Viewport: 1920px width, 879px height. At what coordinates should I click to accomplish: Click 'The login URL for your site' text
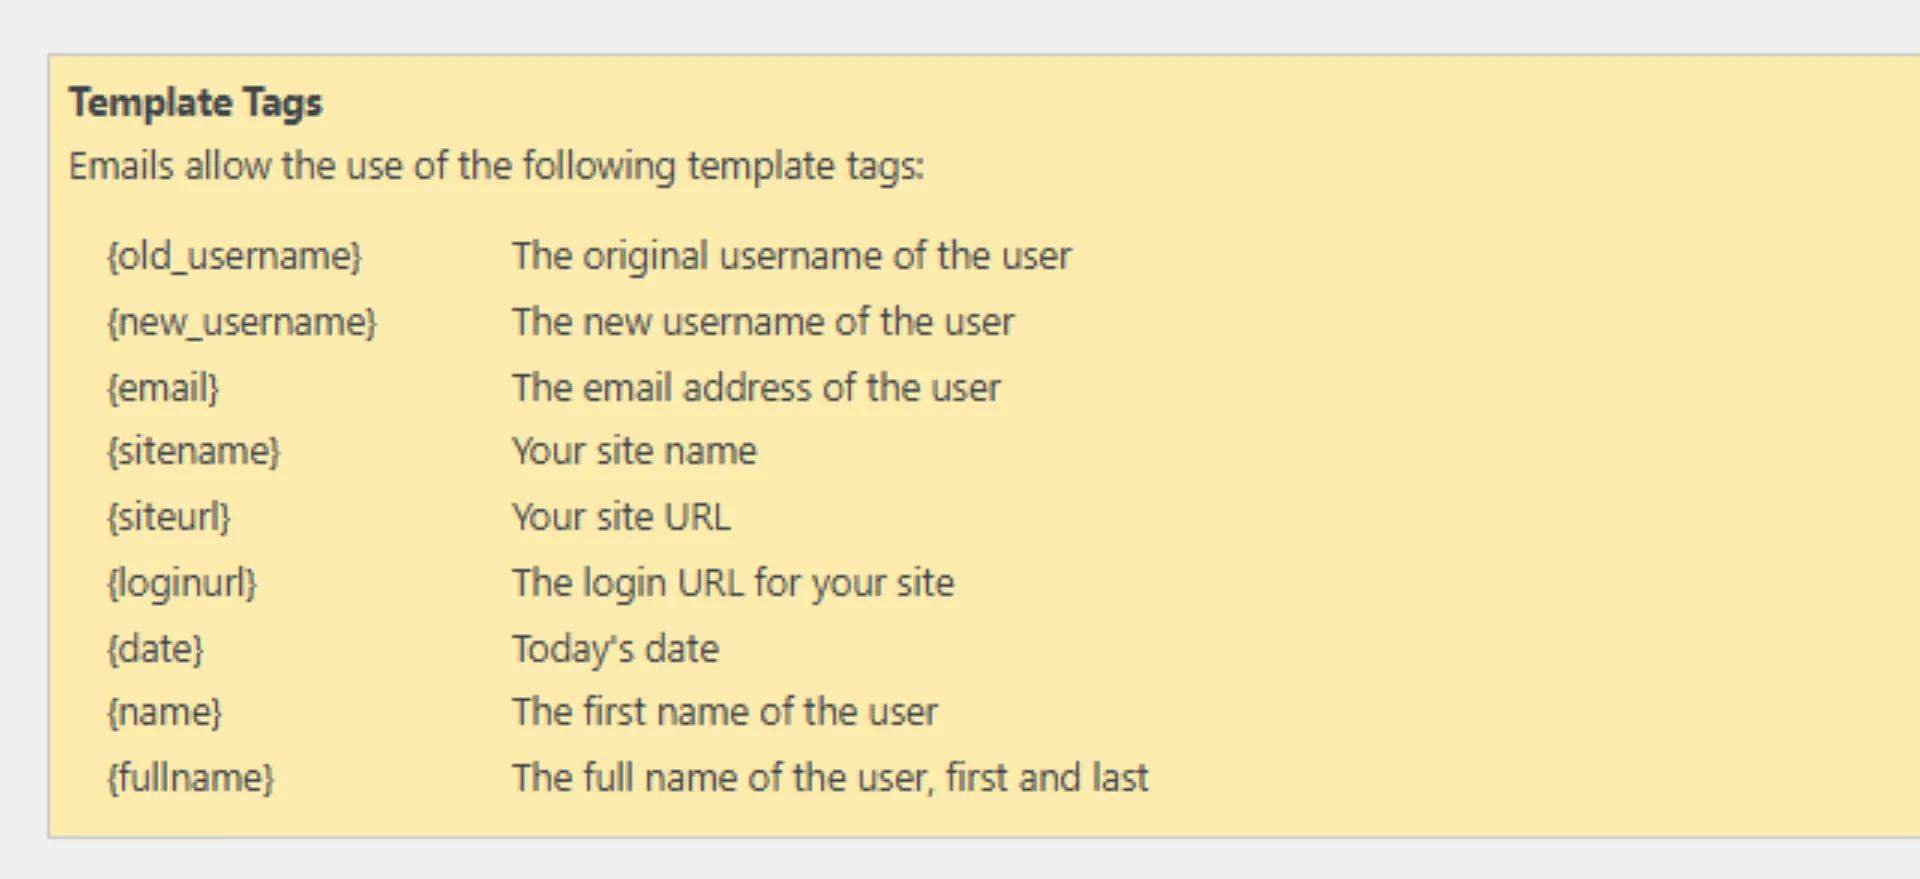pyautogui.click(x=733, y=583)
